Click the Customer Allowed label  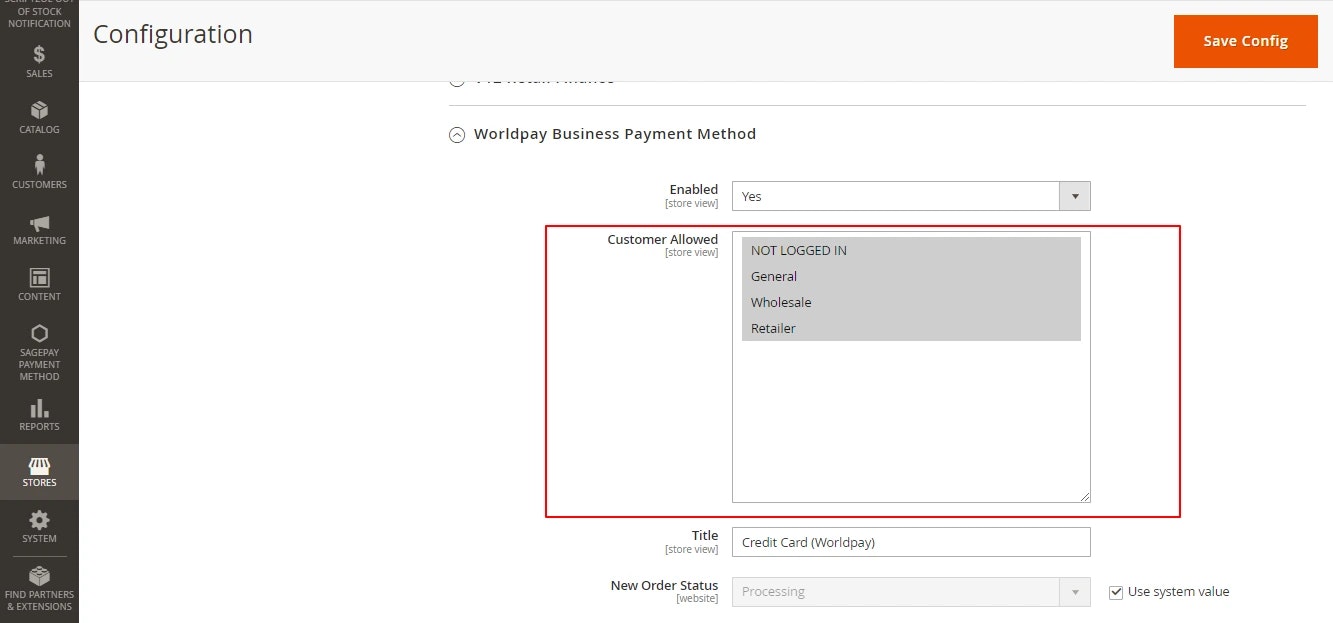tap(662, 239)
